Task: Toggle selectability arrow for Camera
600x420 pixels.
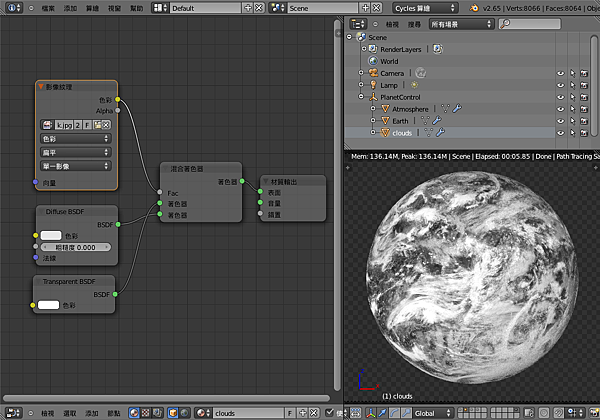Action: (x=572, y=73)
